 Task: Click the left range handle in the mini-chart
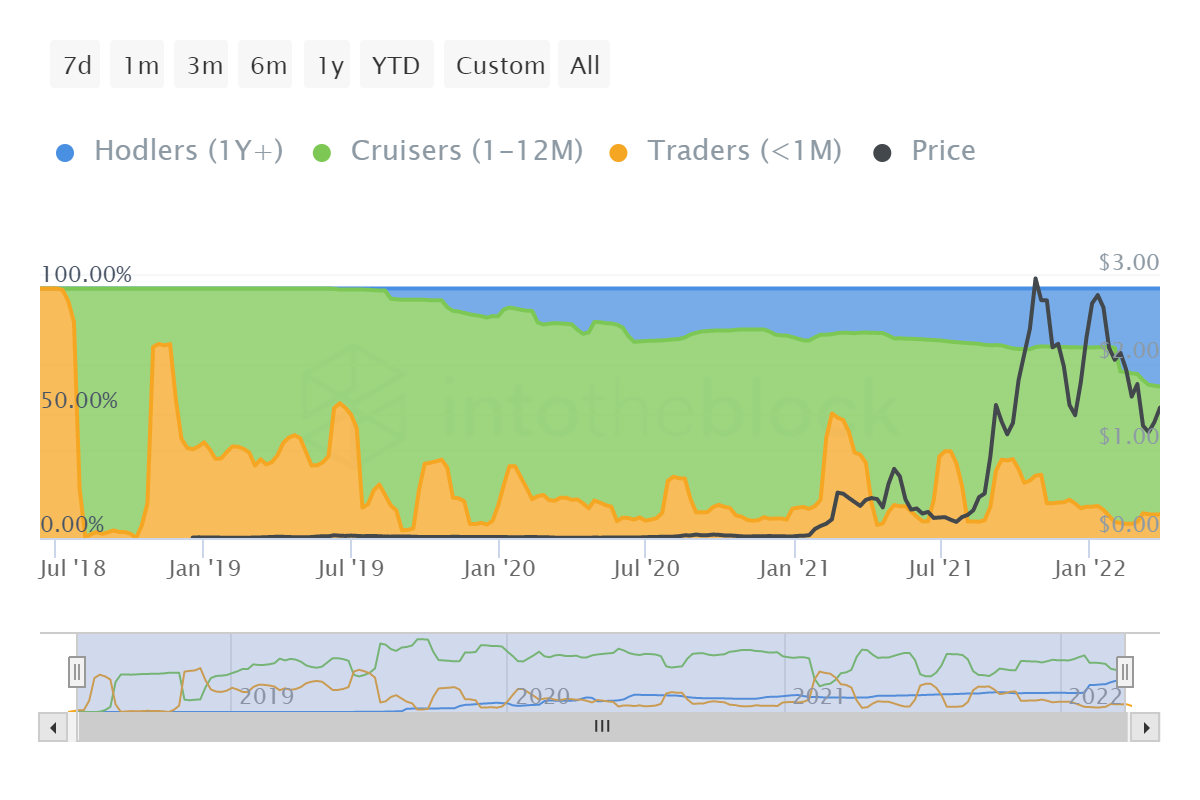click(77, 672)
